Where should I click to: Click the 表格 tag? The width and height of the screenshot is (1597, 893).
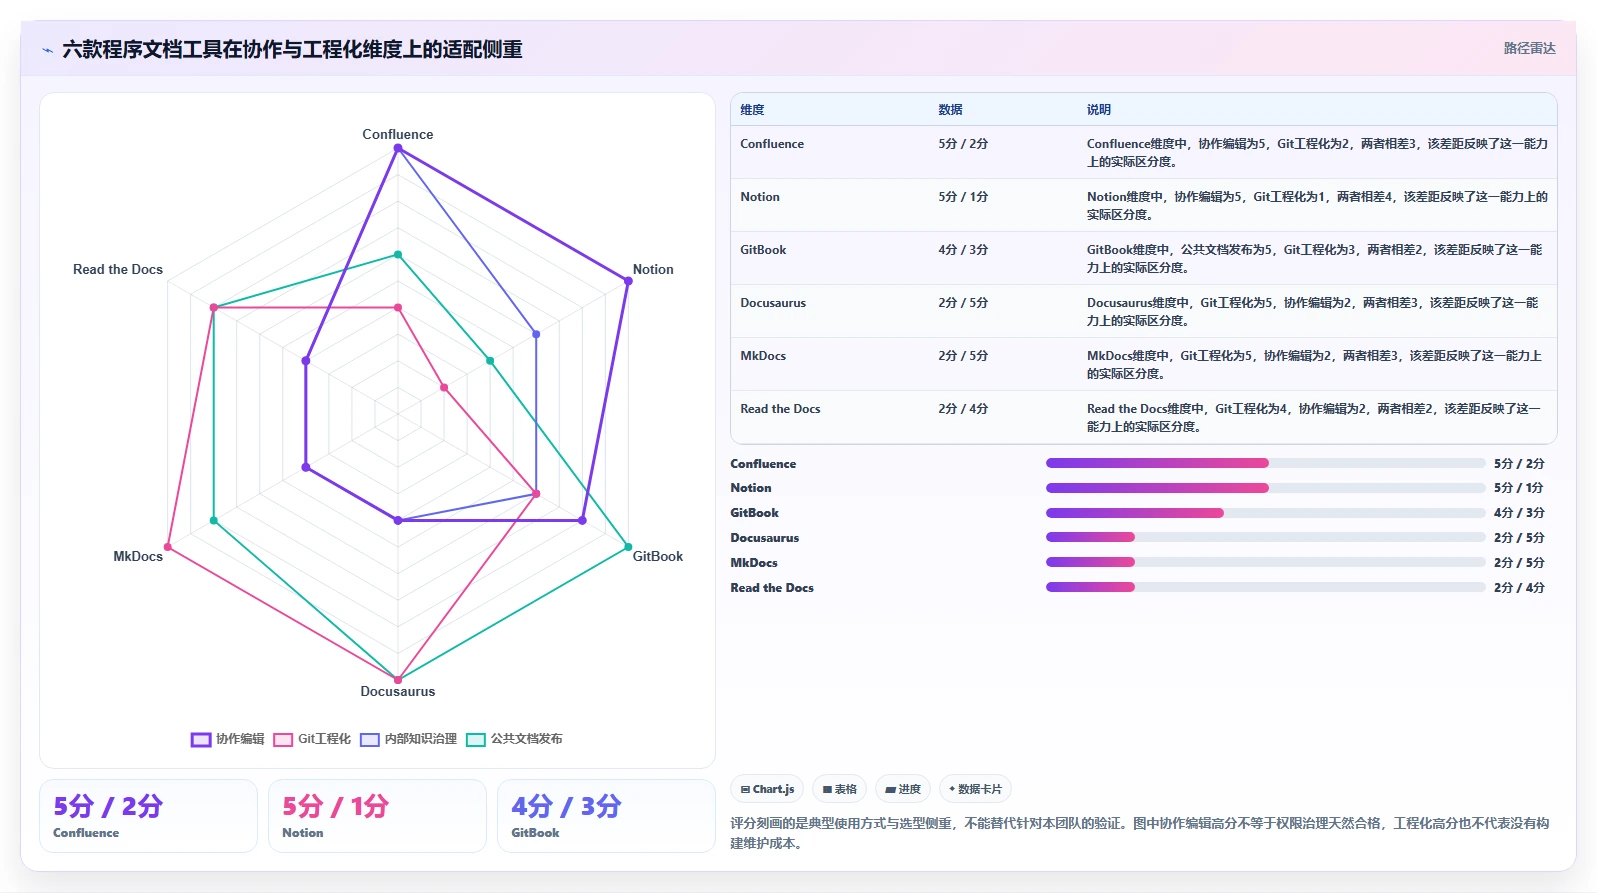point(839,789)
